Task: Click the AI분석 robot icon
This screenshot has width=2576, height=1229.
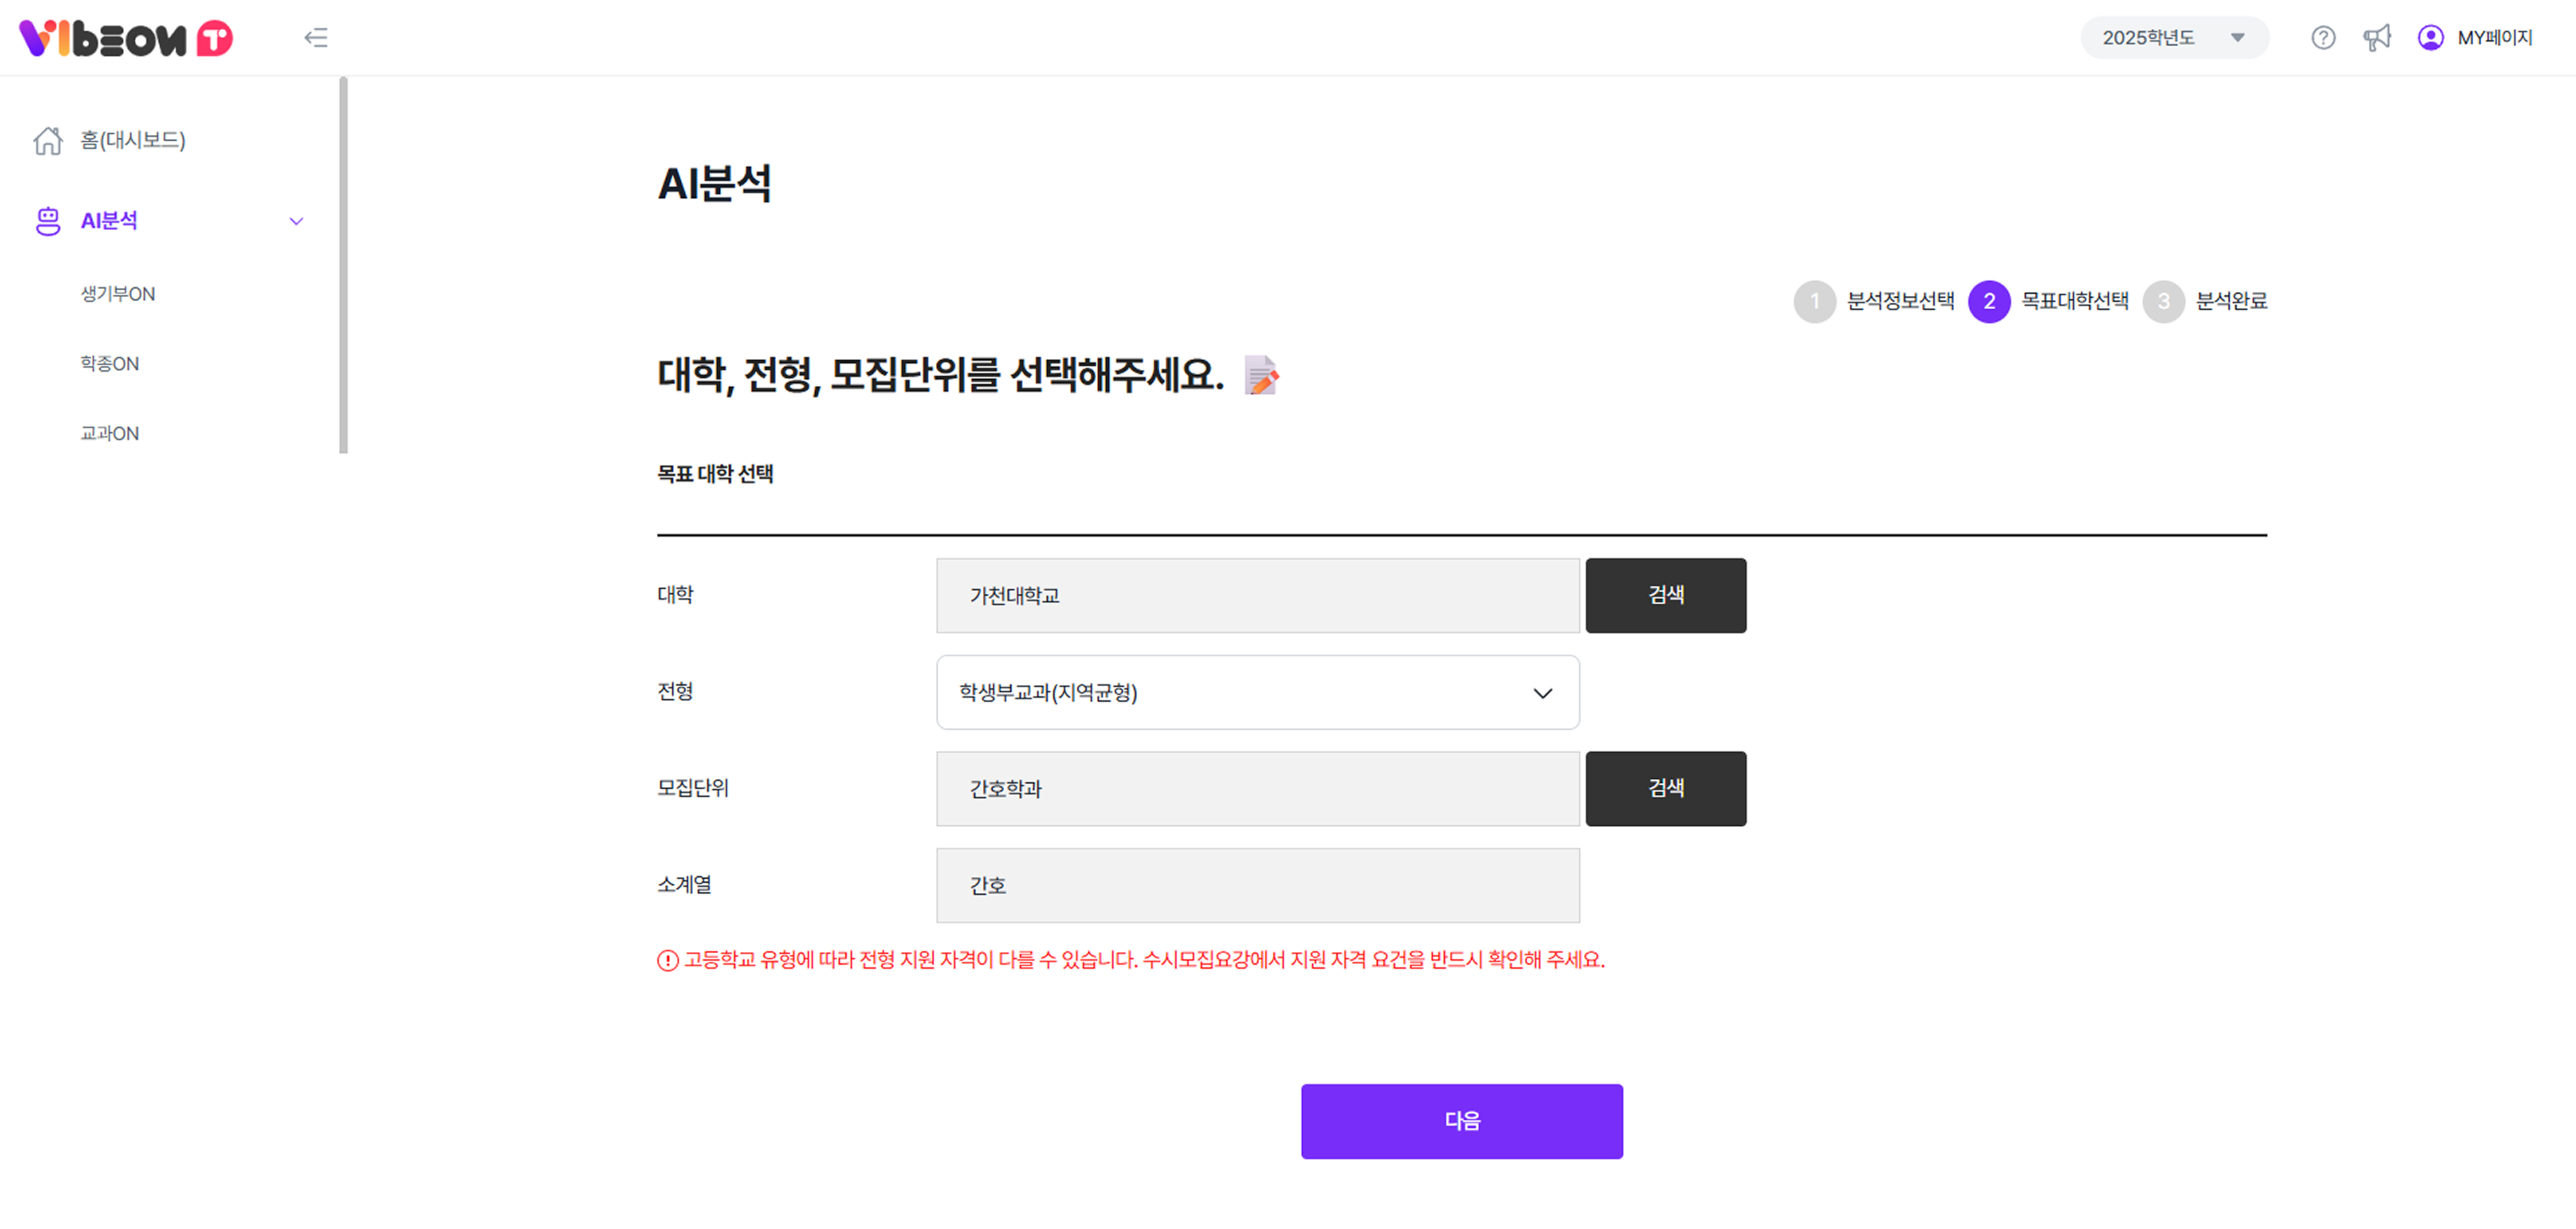Action: pos(48,221)
